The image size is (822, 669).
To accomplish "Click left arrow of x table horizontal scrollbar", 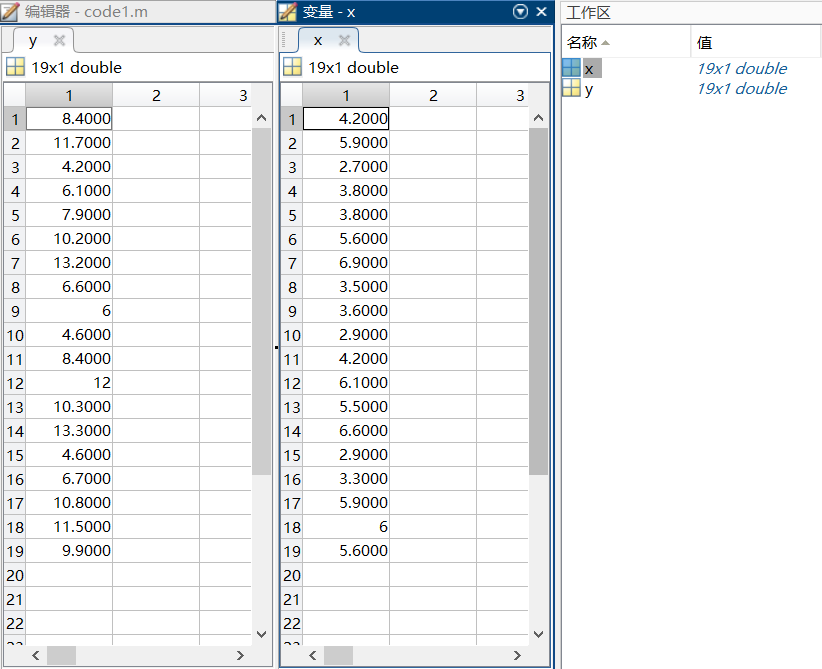I will coord(312,655).
